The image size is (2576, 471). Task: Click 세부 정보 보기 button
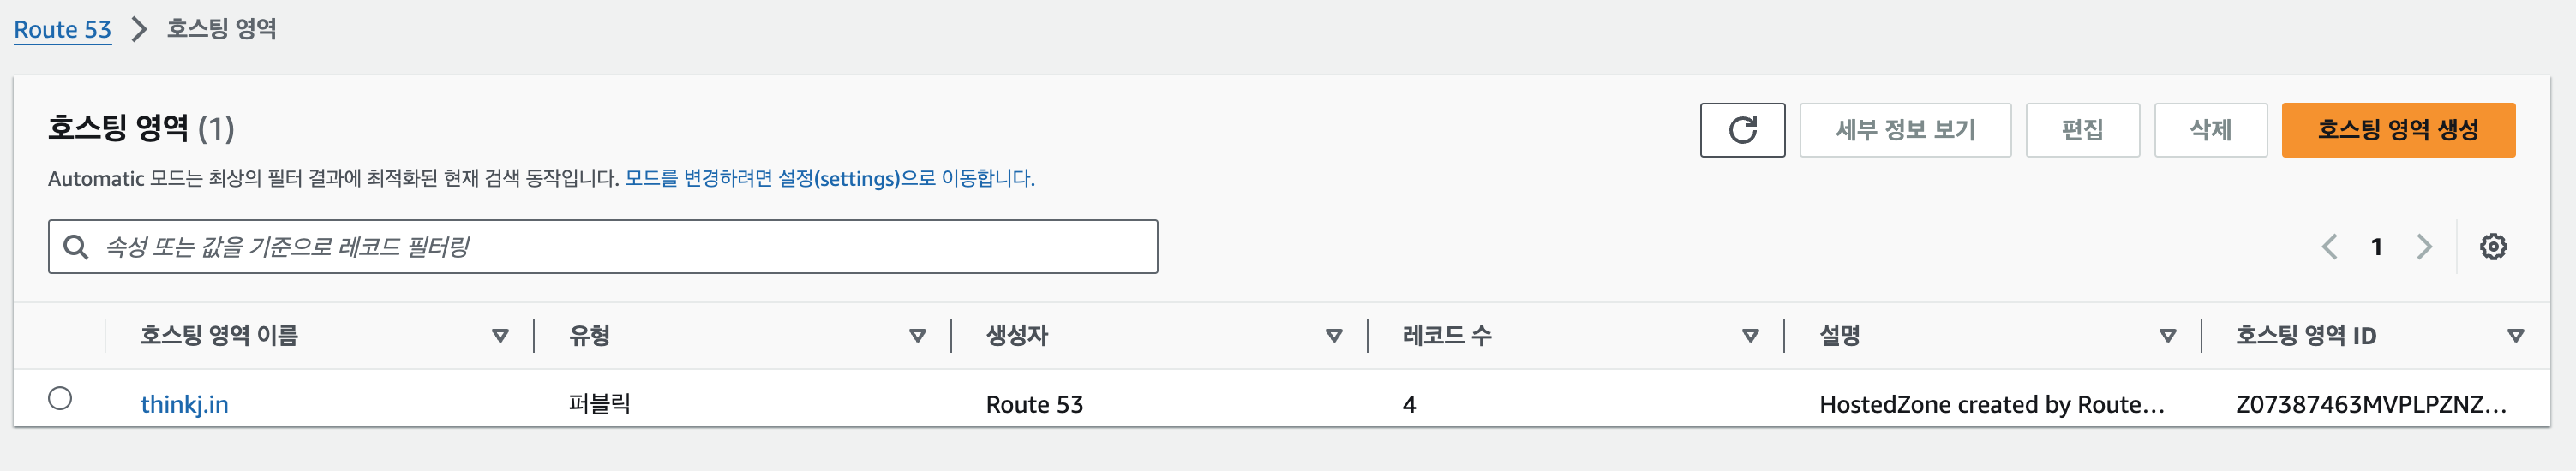pyautogui.click(x=1905, y=130)
